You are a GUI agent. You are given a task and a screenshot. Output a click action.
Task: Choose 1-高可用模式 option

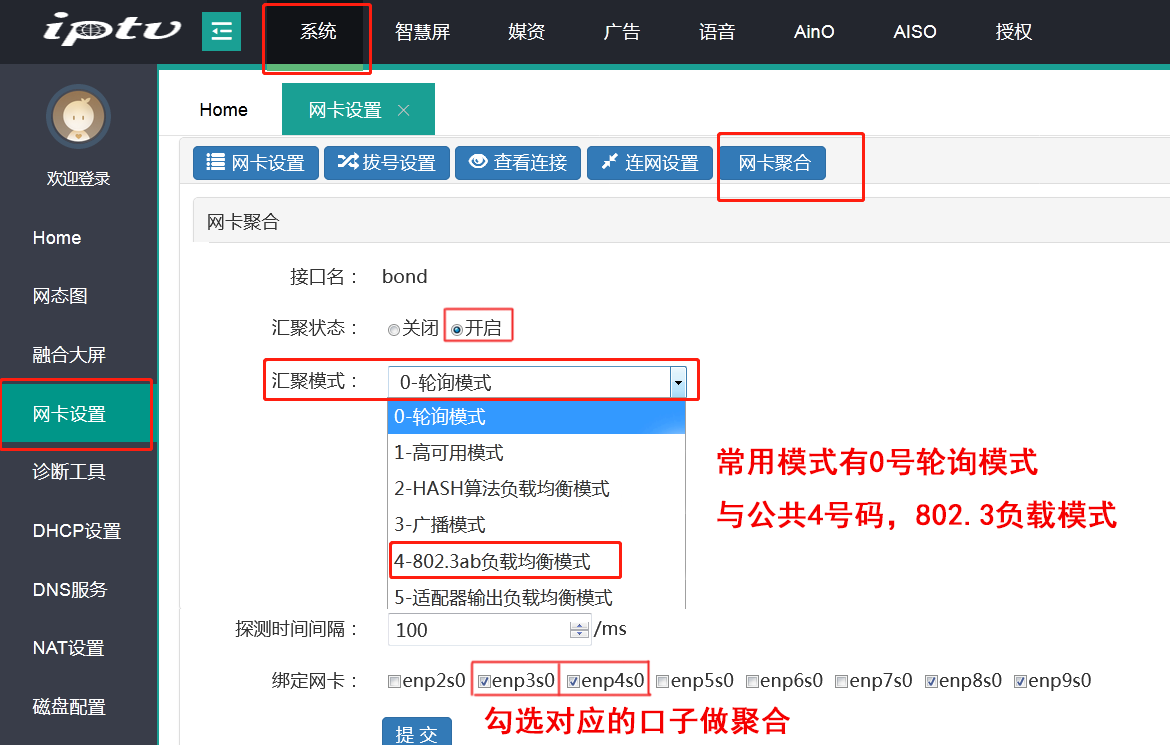click(449, 453)
